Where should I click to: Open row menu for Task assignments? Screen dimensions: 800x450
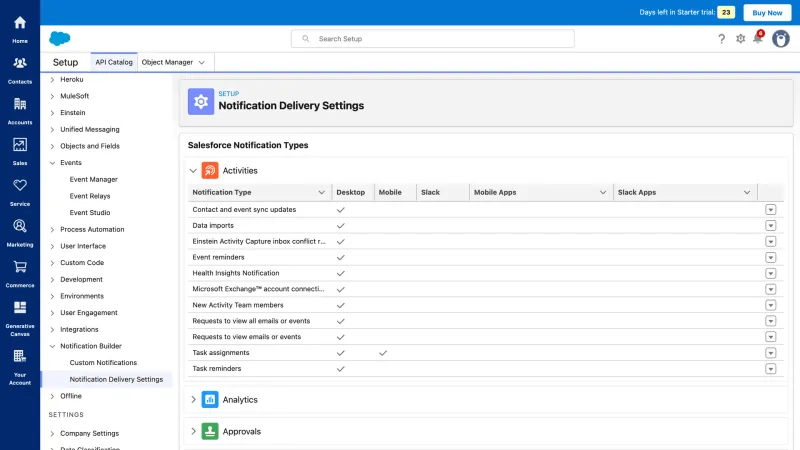(x=770, y=353)
